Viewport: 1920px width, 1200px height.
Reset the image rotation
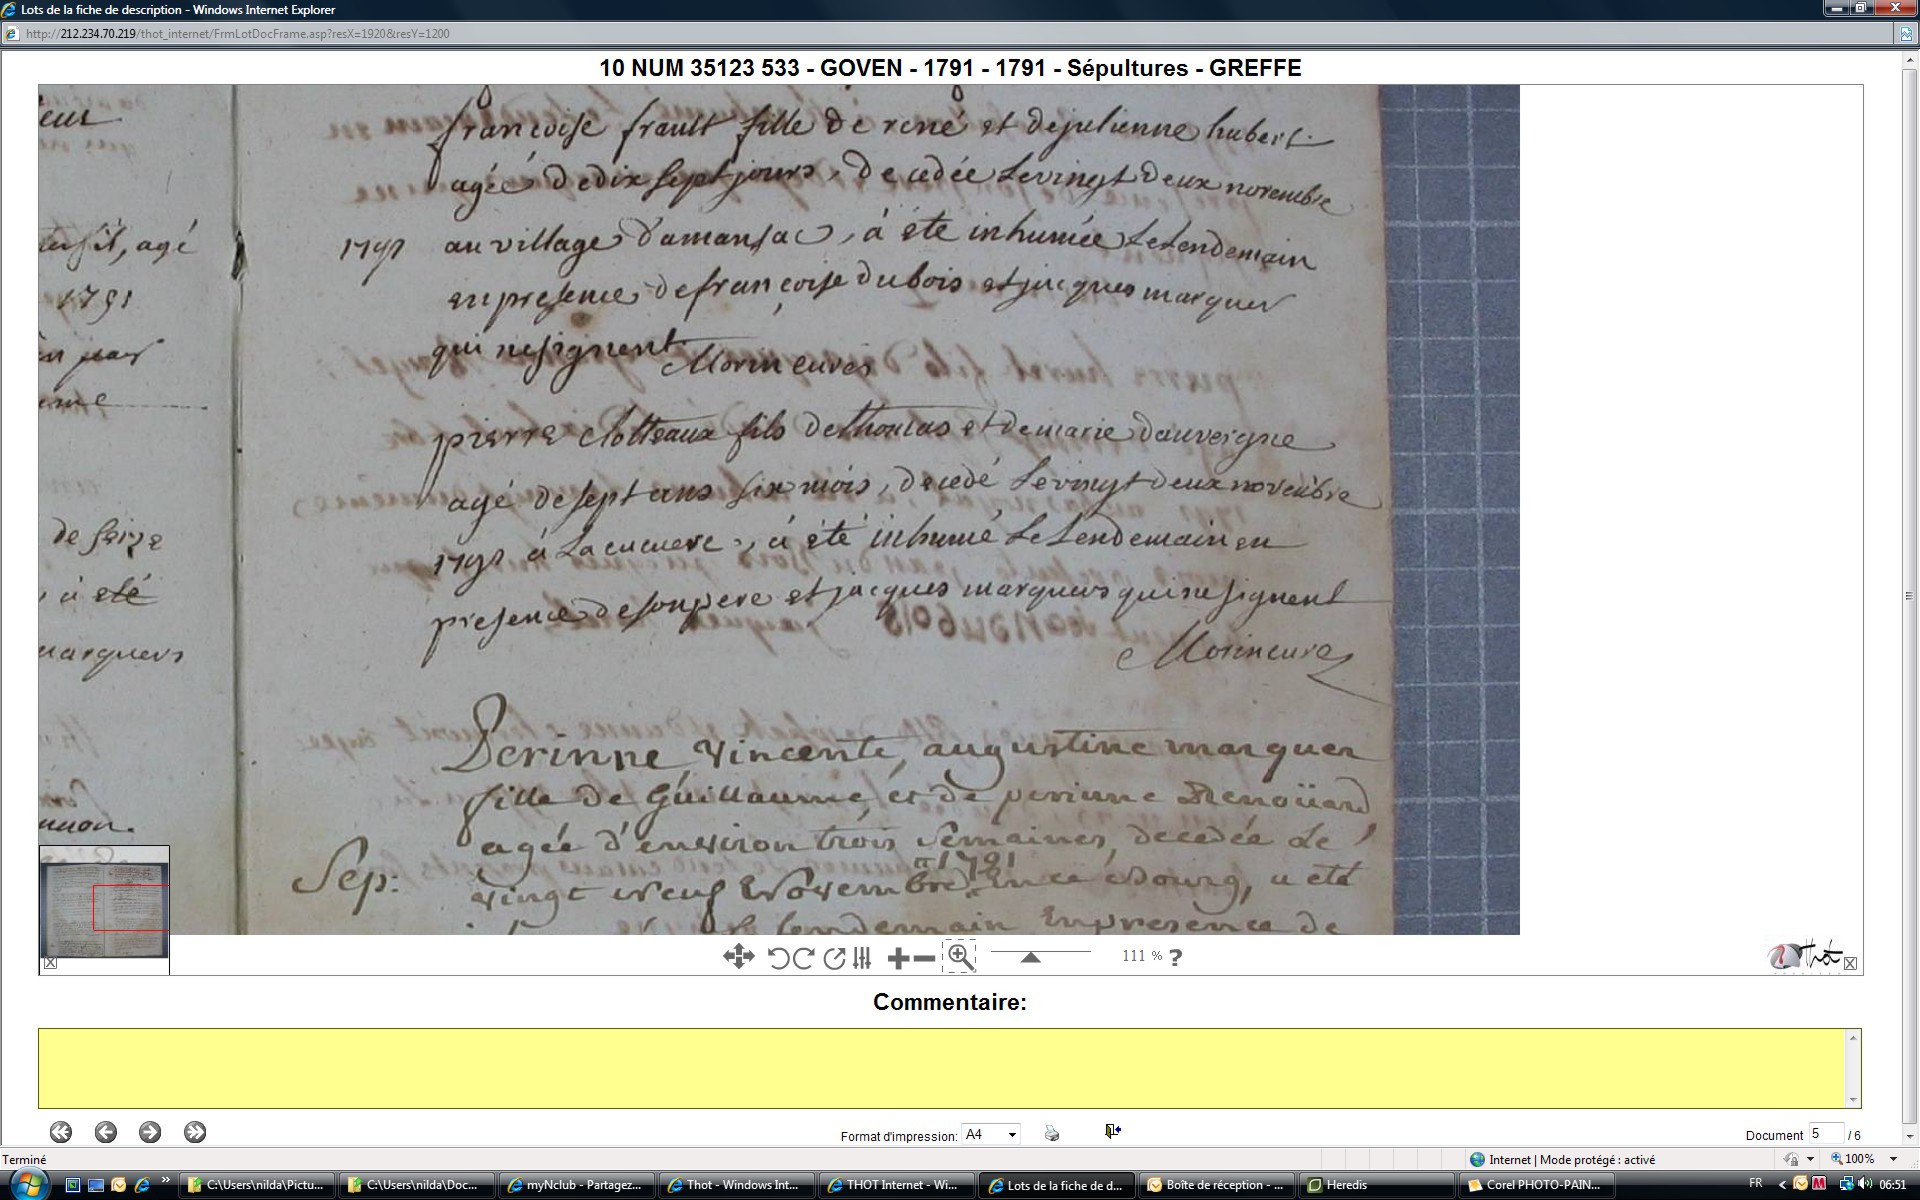834,958
